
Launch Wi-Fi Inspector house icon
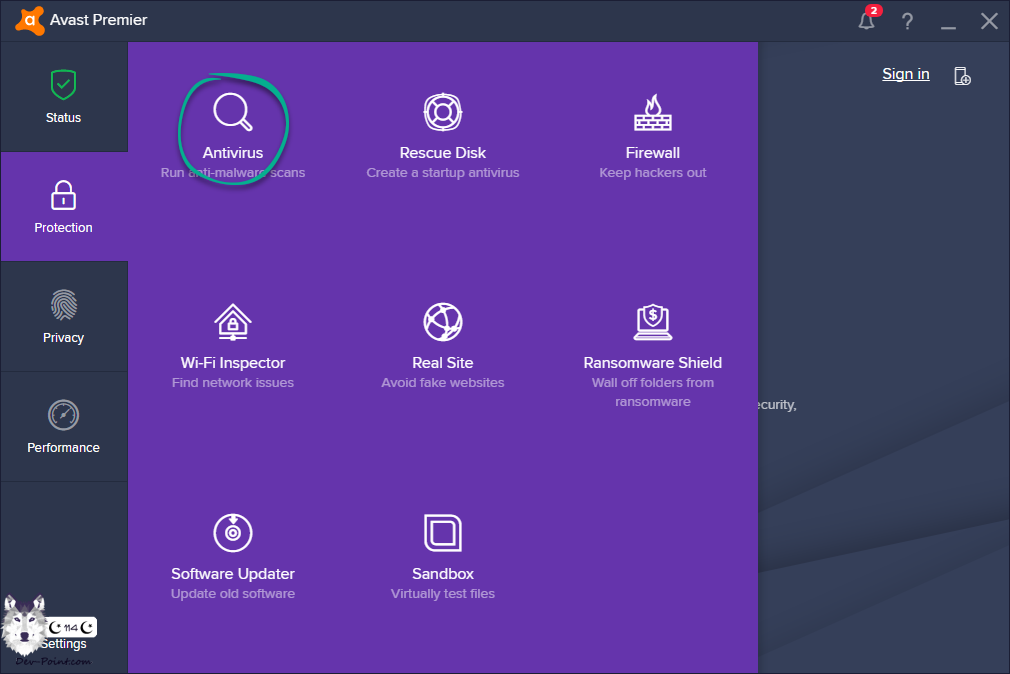pyautogui.click(x=232, y=322)
